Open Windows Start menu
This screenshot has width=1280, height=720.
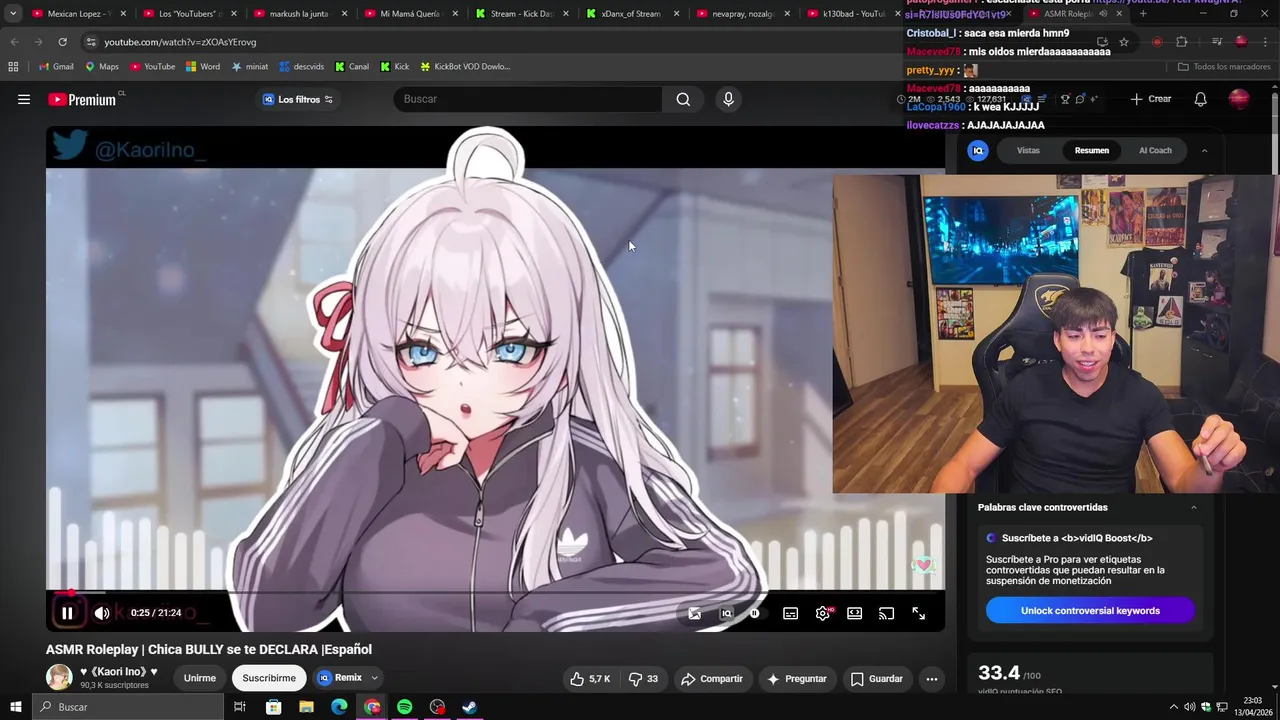pyautogui.click(x=15, y=707)
